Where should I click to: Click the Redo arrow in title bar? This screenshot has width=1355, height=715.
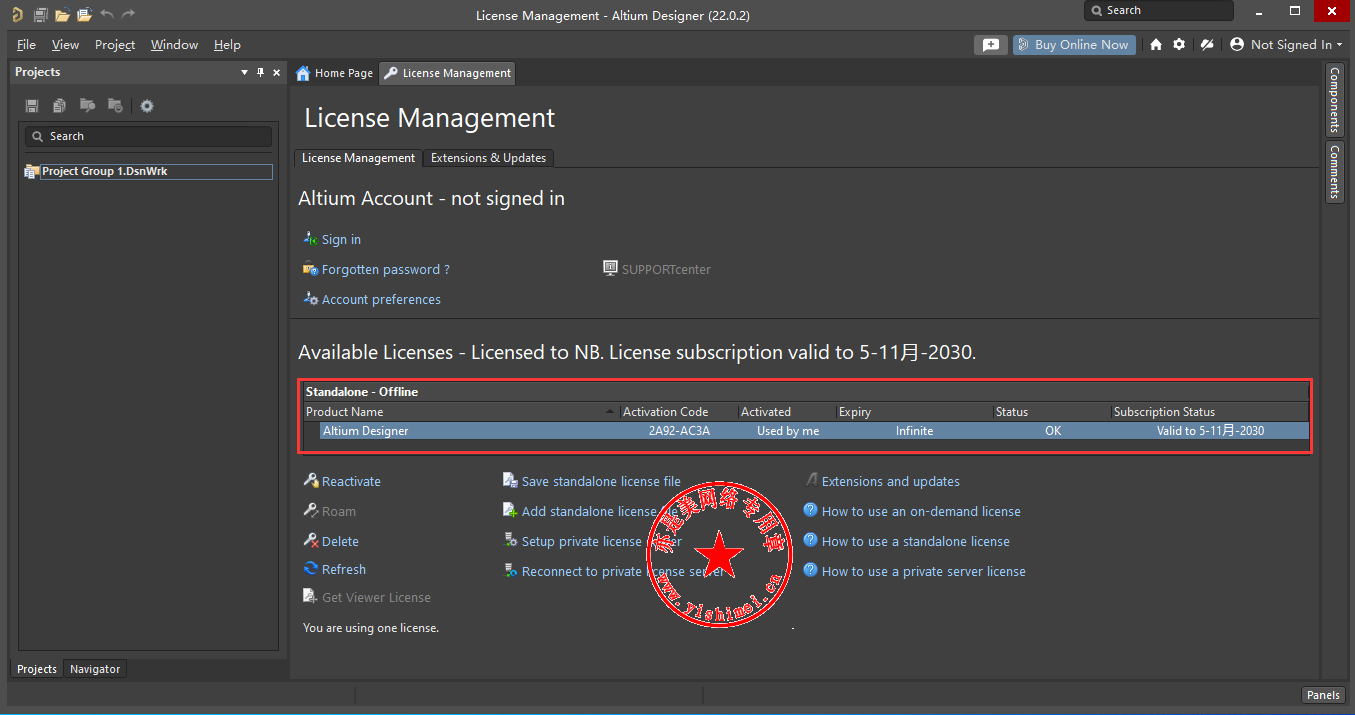(129, 15)
